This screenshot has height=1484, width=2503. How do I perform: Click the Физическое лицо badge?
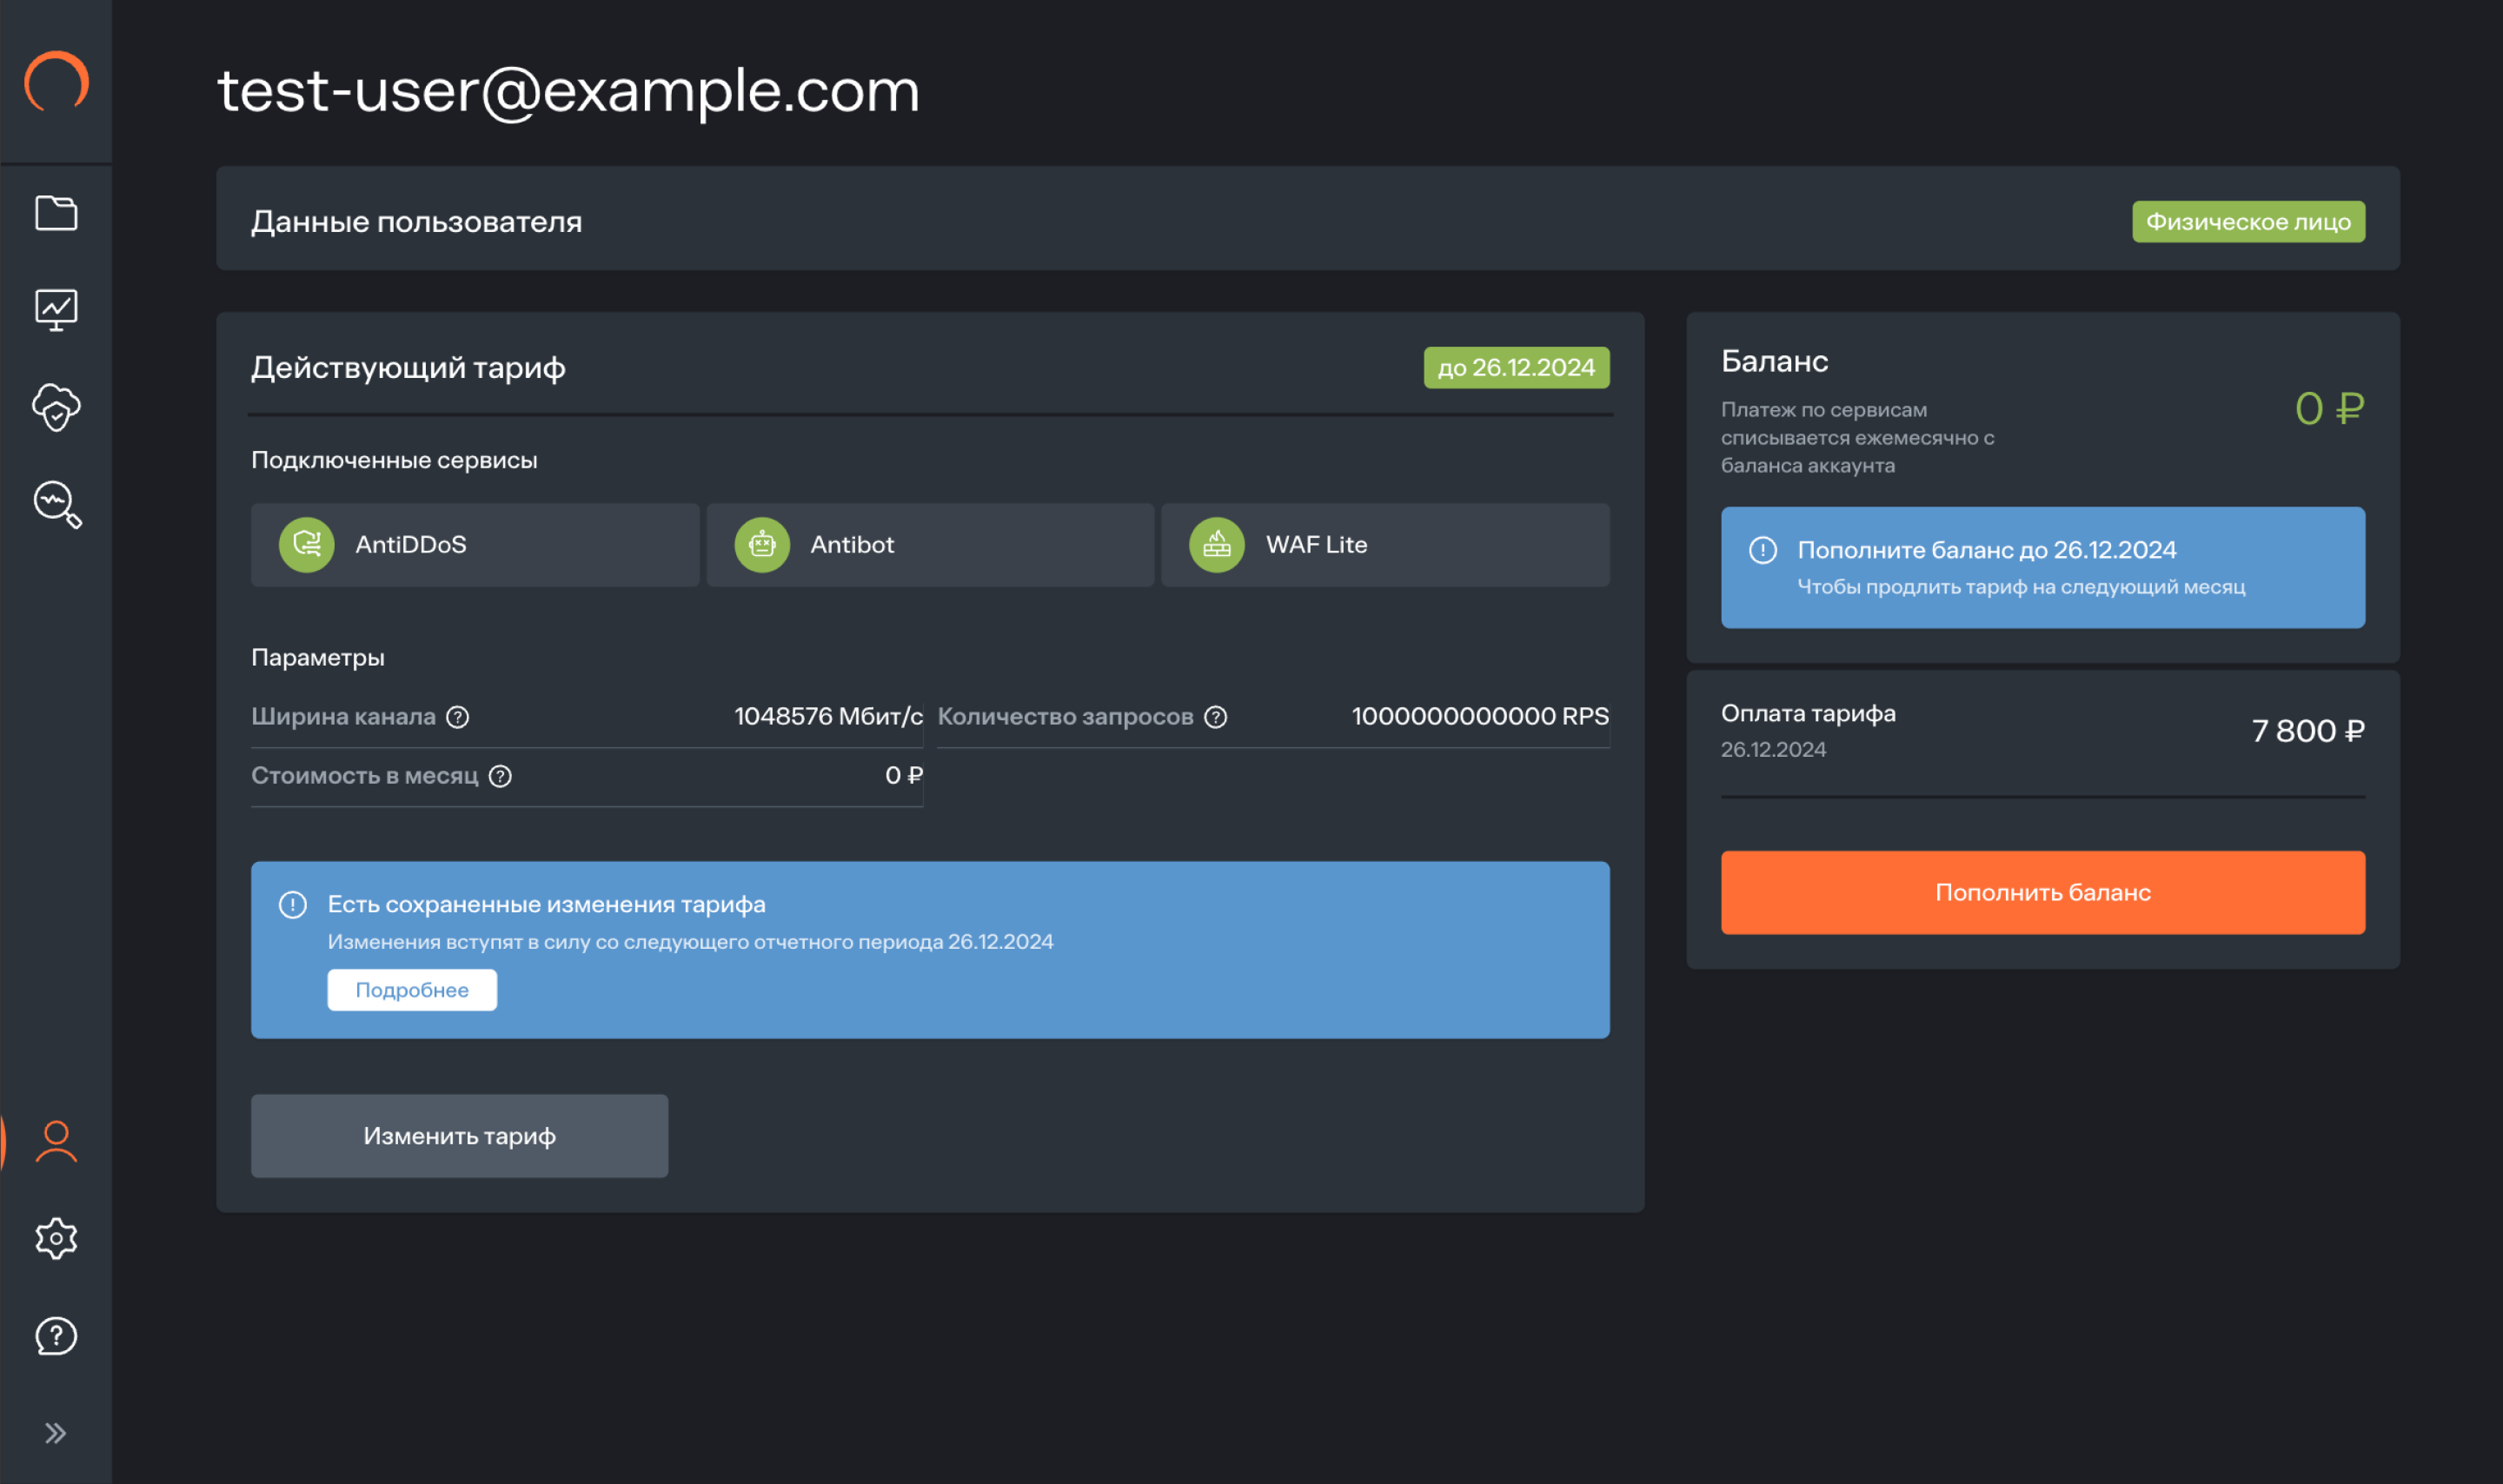coord(2248,222)
